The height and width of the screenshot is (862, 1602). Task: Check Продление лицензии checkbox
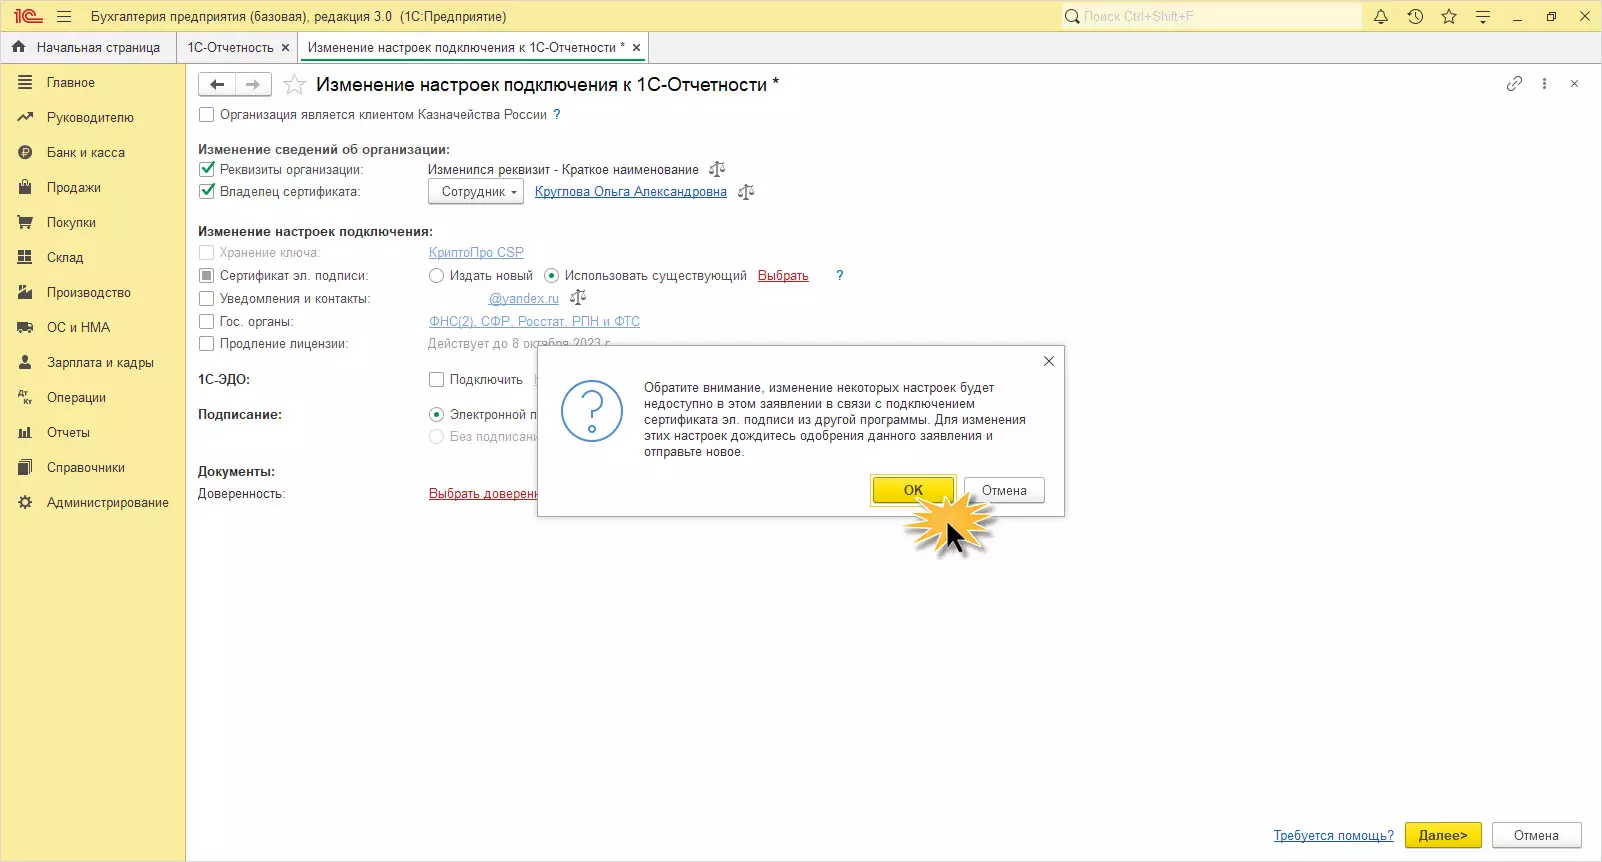(206, 343)
